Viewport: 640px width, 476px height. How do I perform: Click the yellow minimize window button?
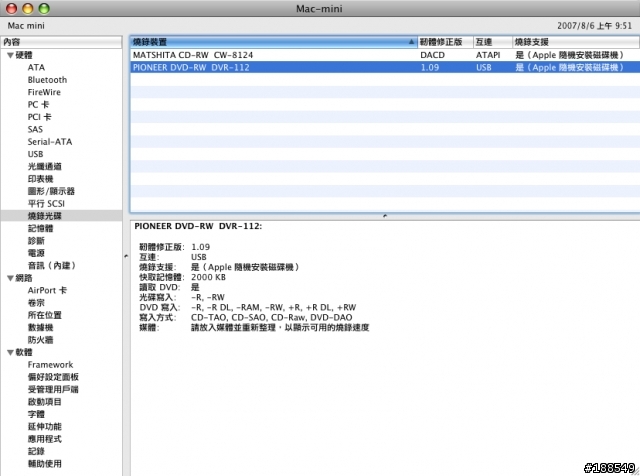point(28,8)
